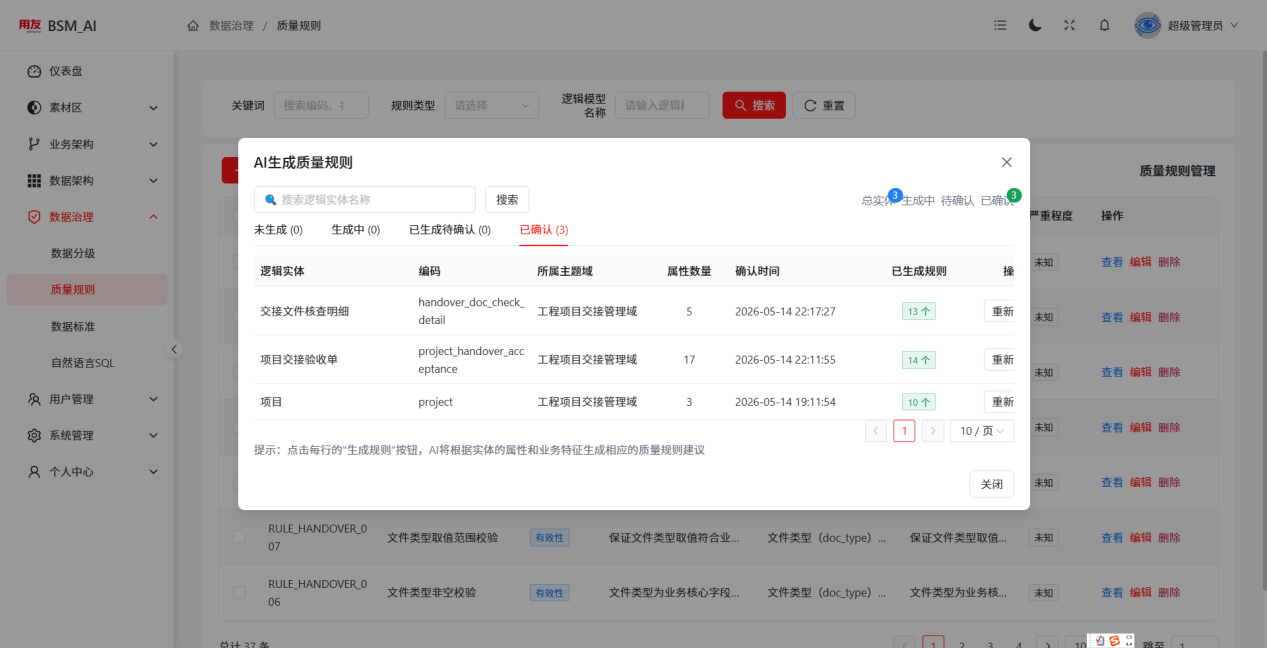Click the 已确认 counter label
Image resolution: width=1267 pixels, height=648 pixels.
[997, 200]
